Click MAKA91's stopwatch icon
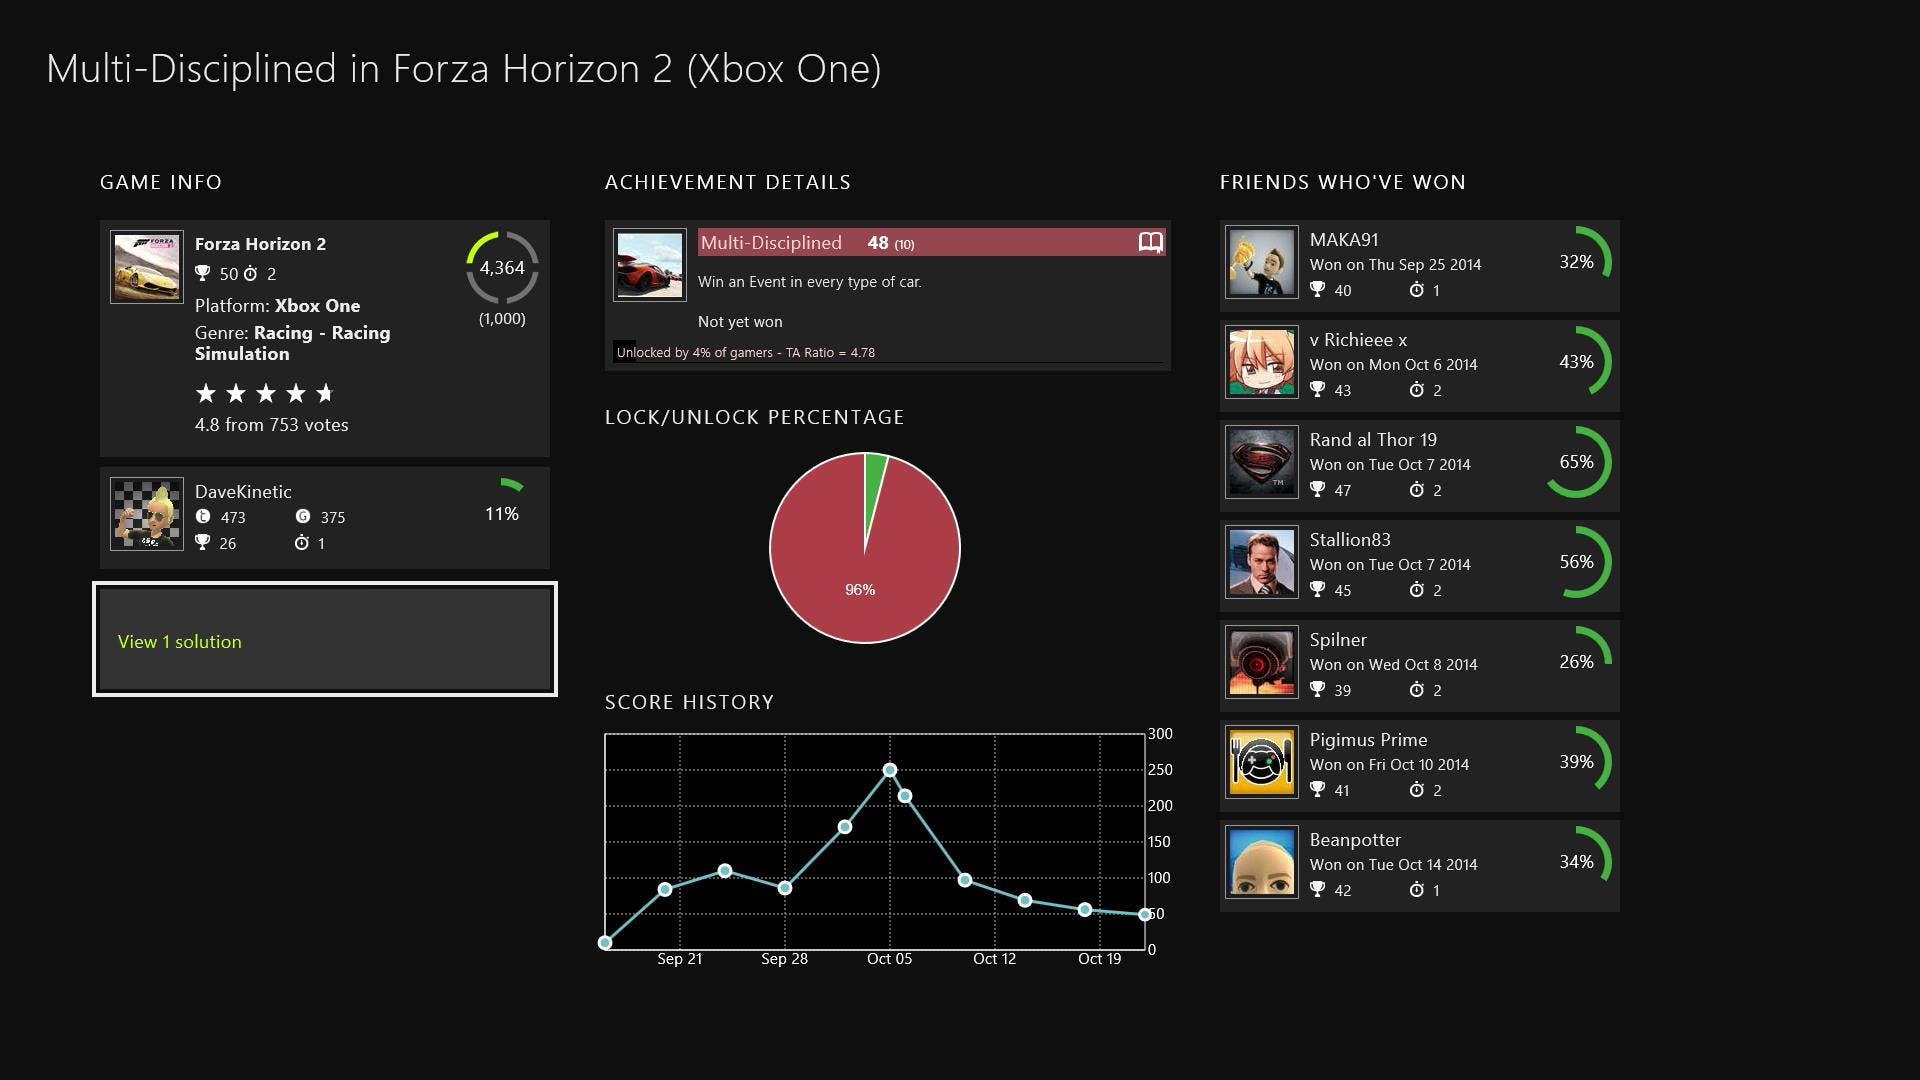 click(1417, 289)
